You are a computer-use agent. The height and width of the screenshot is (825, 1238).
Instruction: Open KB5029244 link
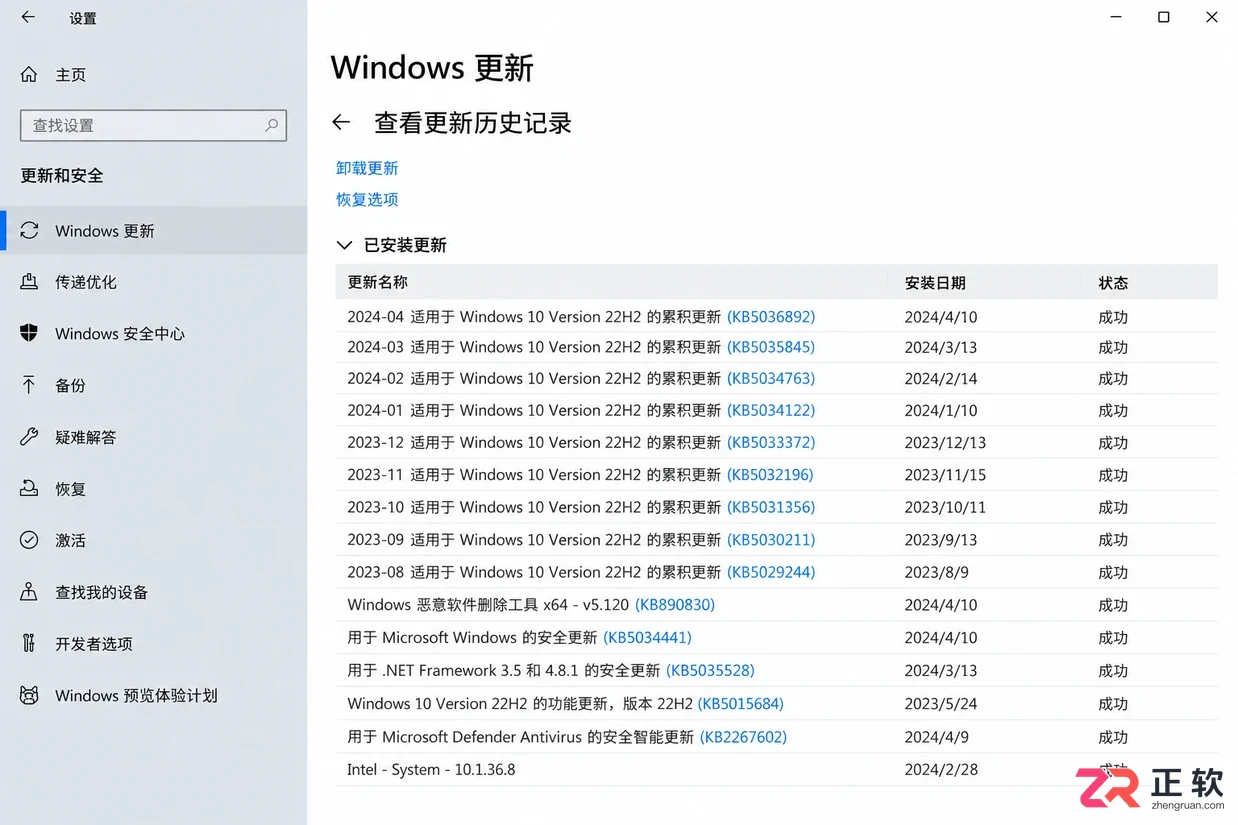coord(771,572)
